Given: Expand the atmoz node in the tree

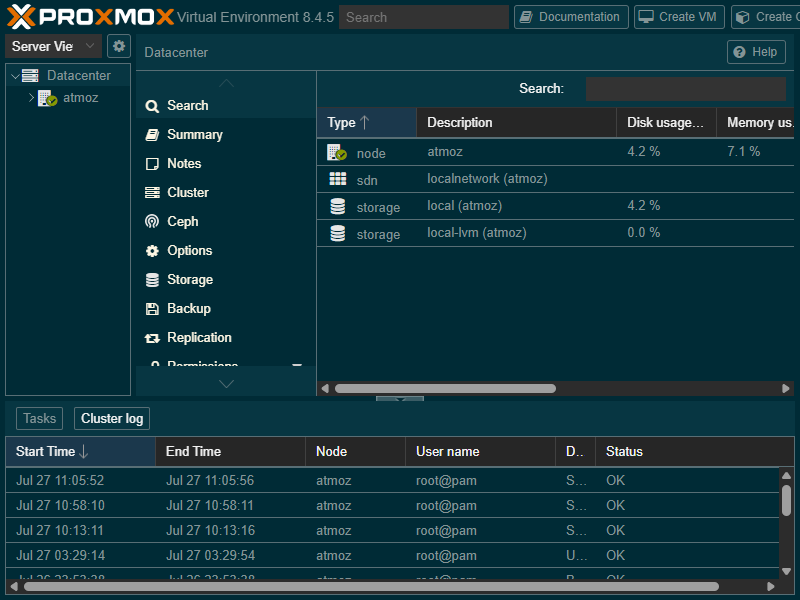Looking at the screenshot, I should (x=29, y=97).
